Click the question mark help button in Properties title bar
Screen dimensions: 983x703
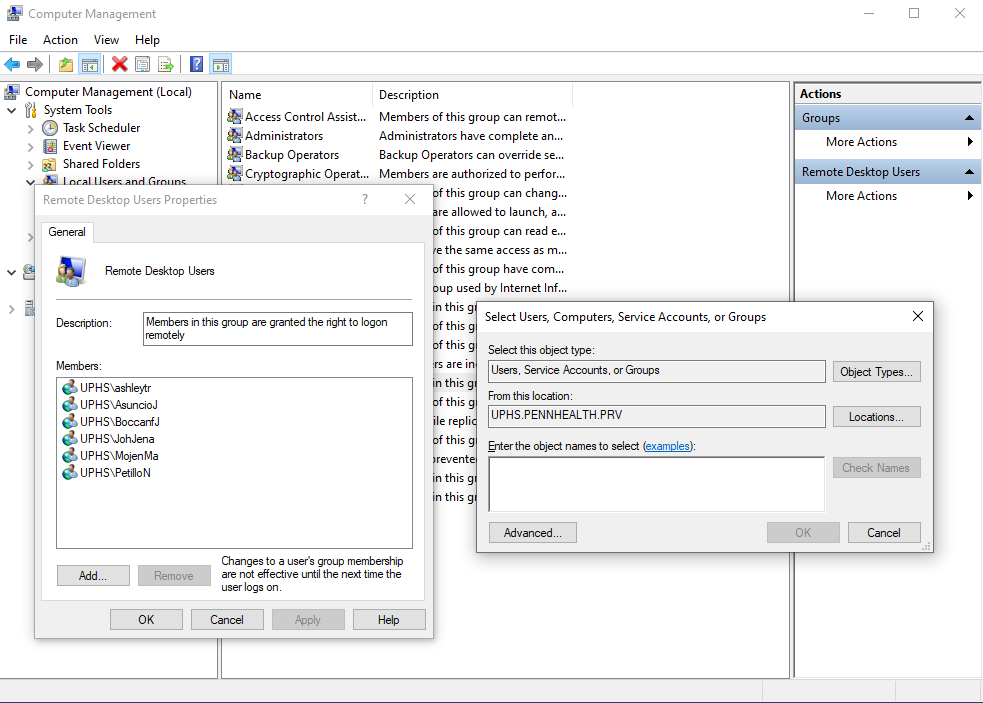click(365, 199)
